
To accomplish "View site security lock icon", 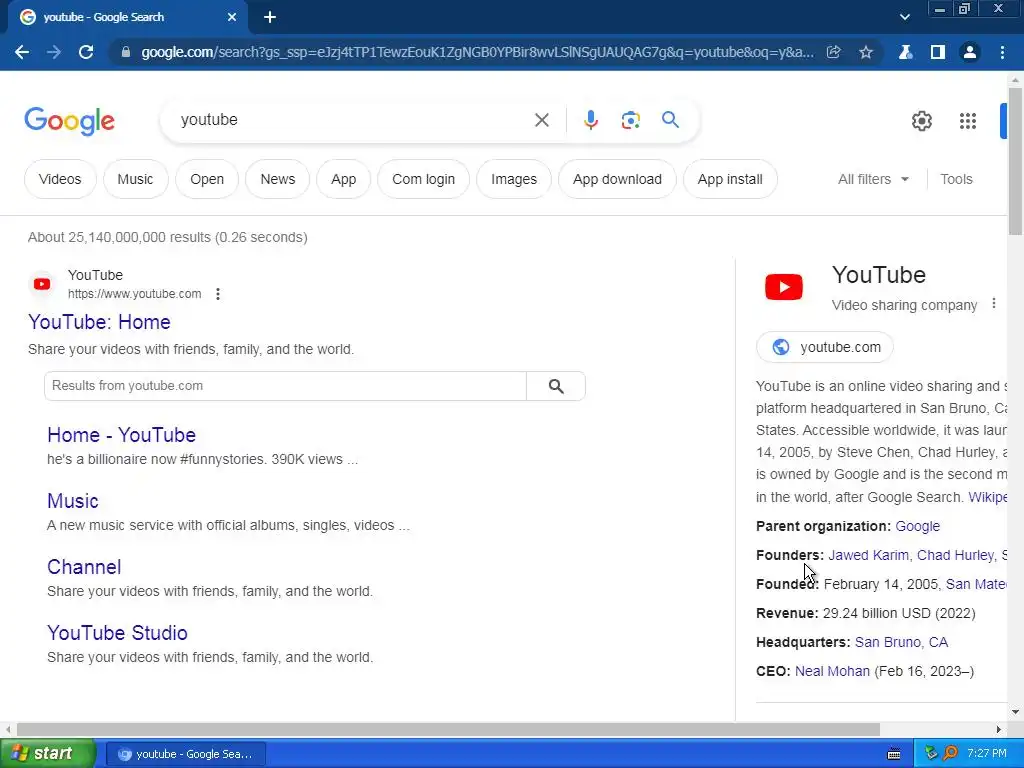I will point(126,52).
